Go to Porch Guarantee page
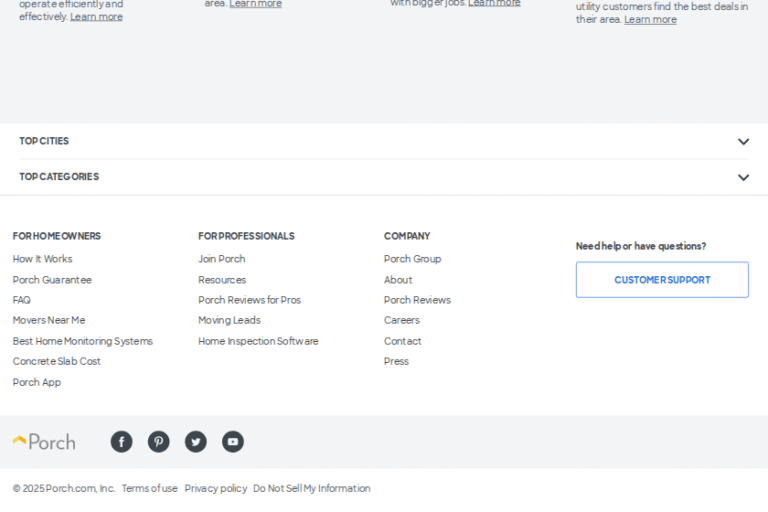Viewport: 768px width, 512px height. 52,280
